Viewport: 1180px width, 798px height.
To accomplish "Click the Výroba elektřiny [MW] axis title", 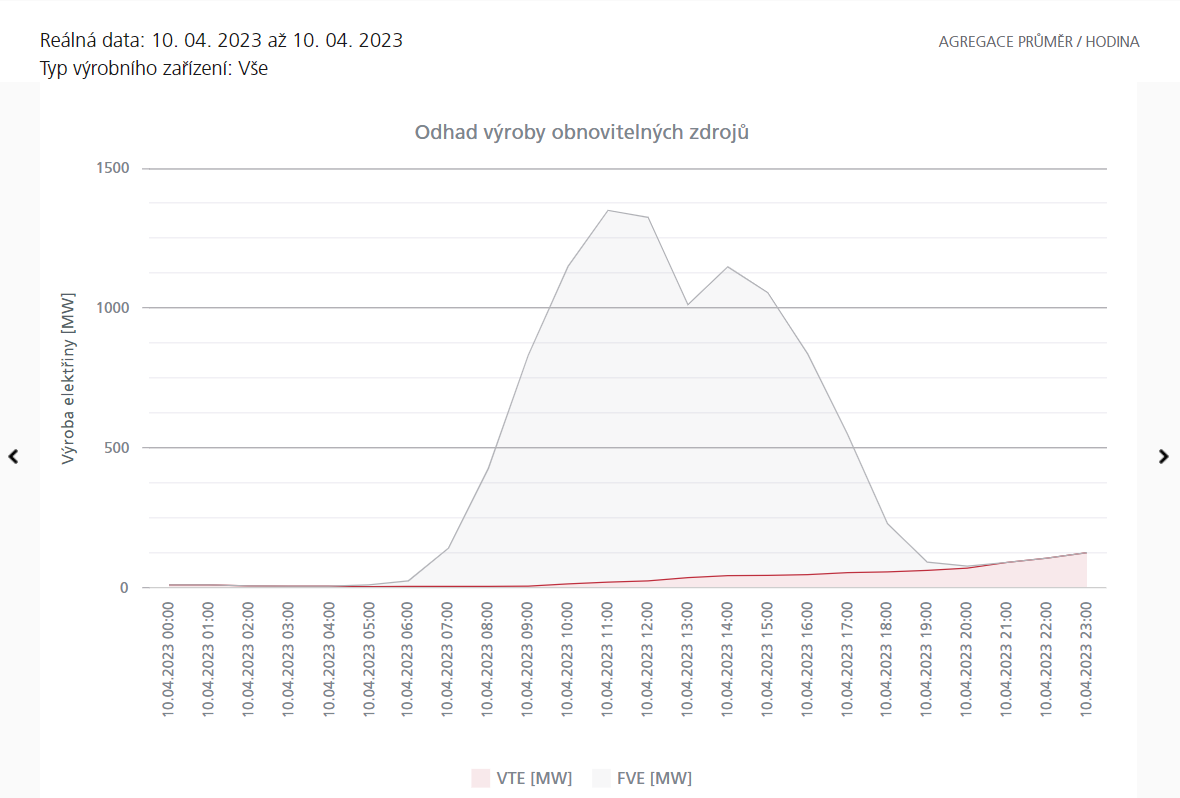I will click(68, 379).
